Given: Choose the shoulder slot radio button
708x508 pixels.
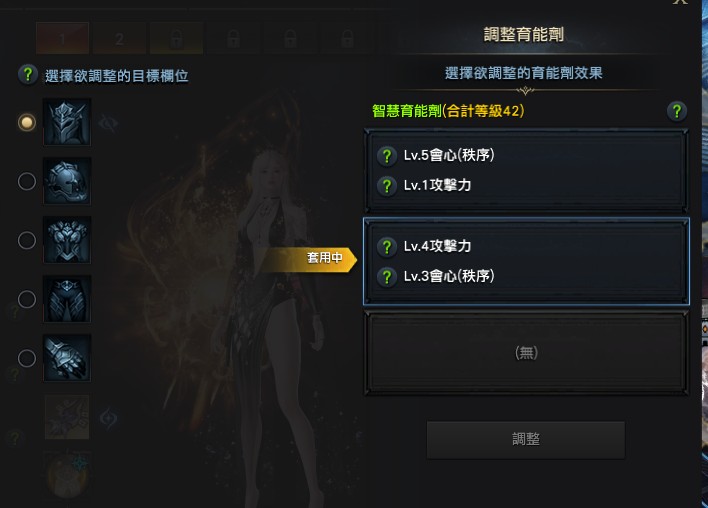Looking at the screenshot, I should (x=27, y=181).
